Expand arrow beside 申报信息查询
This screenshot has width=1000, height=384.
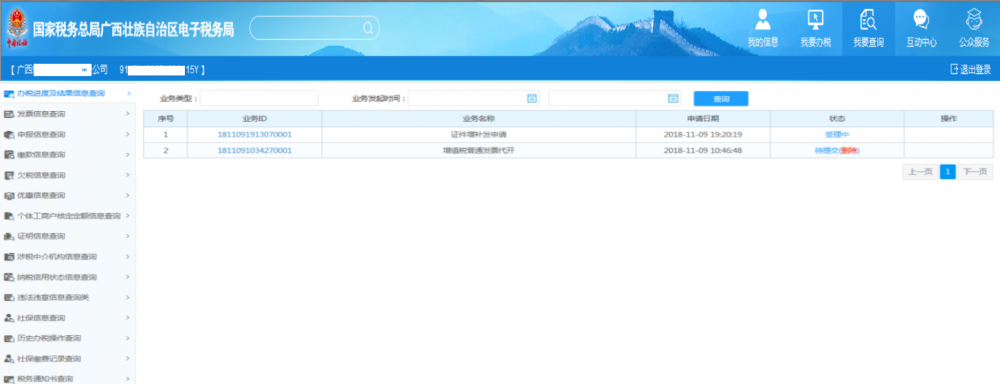point(128,135)
